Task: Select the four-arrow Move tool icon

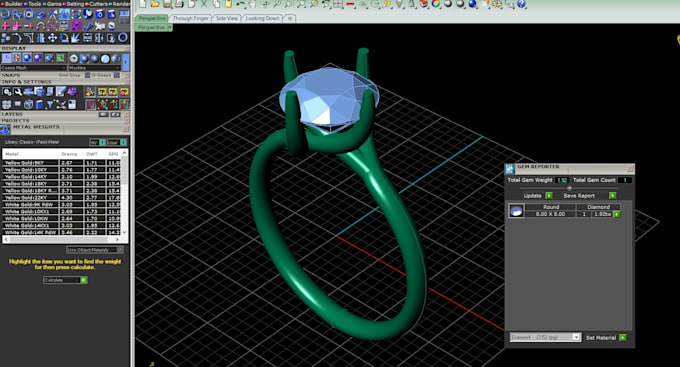Action: coord(52,38)
